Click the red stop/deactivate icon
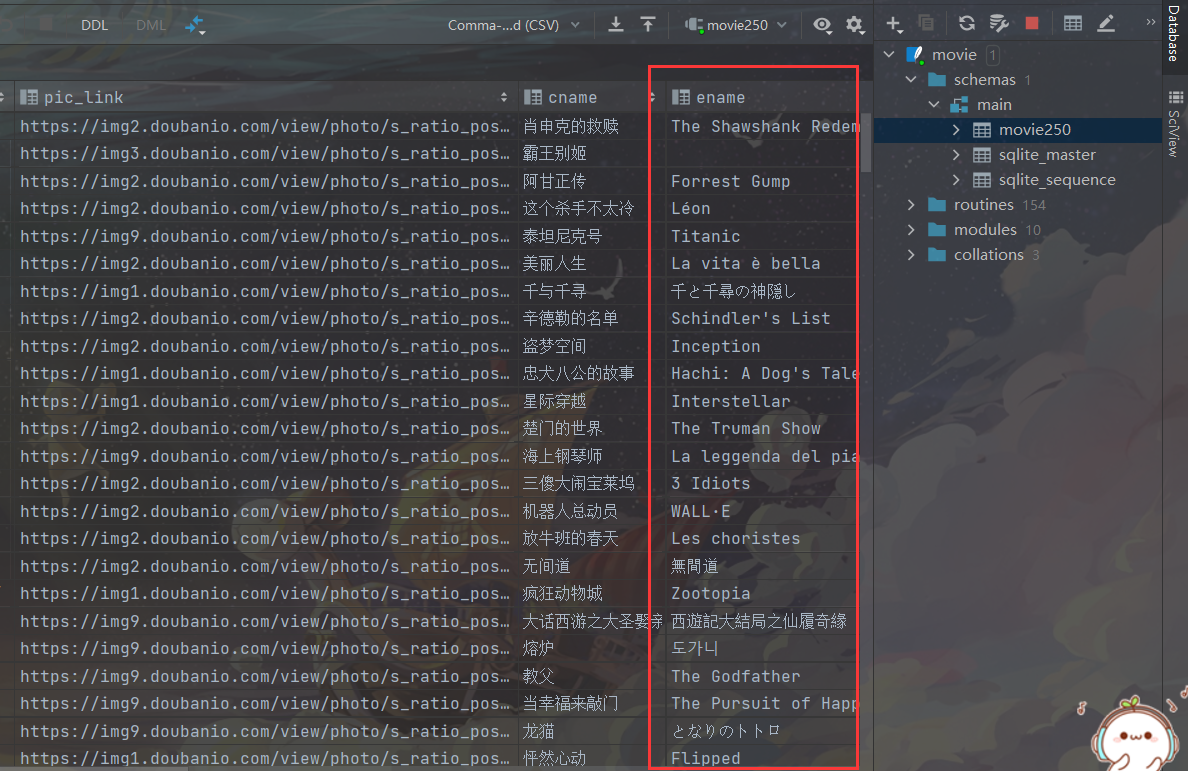This screenshot has height=771, width=1188. tap(1032, 23)
